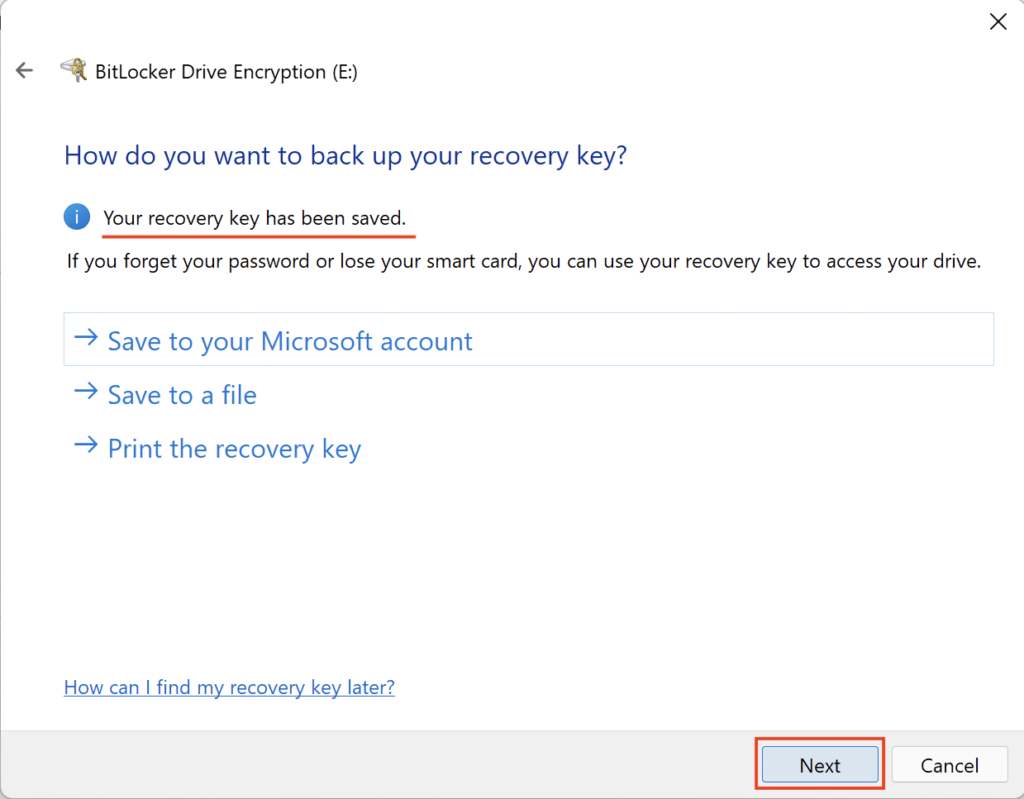The height and width of the screenshot is (799, 1024).
Task: Select the Save to your Microsoft account option
Action: pos(290,341)
